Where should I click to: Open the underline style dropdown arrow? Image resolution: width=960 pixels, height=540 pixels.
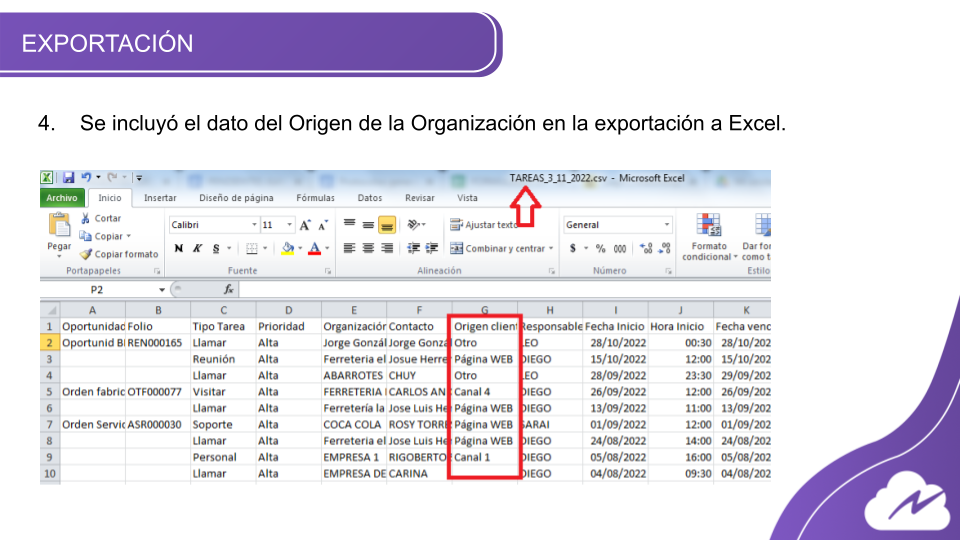click(x=230, y=248)
